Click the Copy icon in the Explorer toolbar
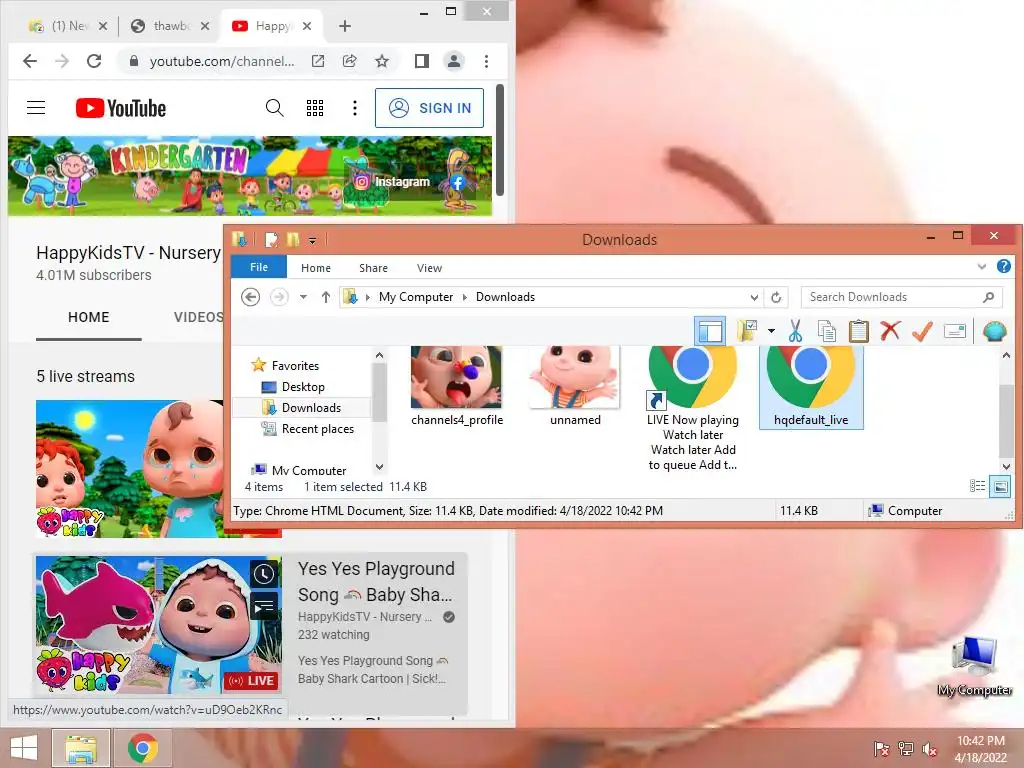Screen dimensions: 1024x768 click(827, 331)
